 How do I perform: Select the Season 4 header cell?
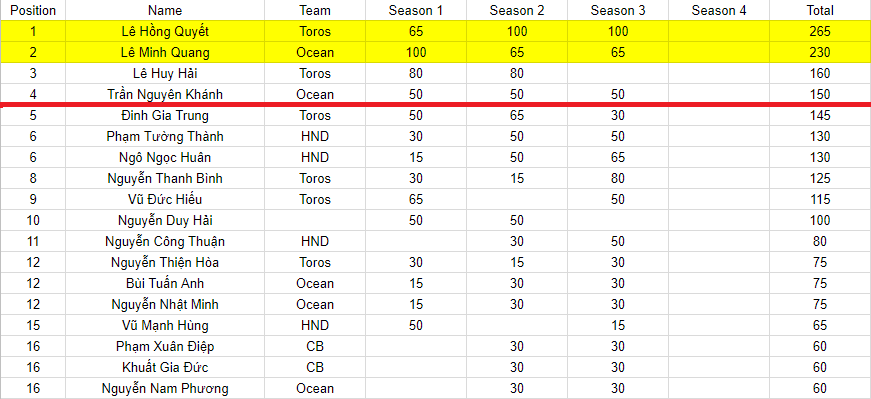click(719, 10)
